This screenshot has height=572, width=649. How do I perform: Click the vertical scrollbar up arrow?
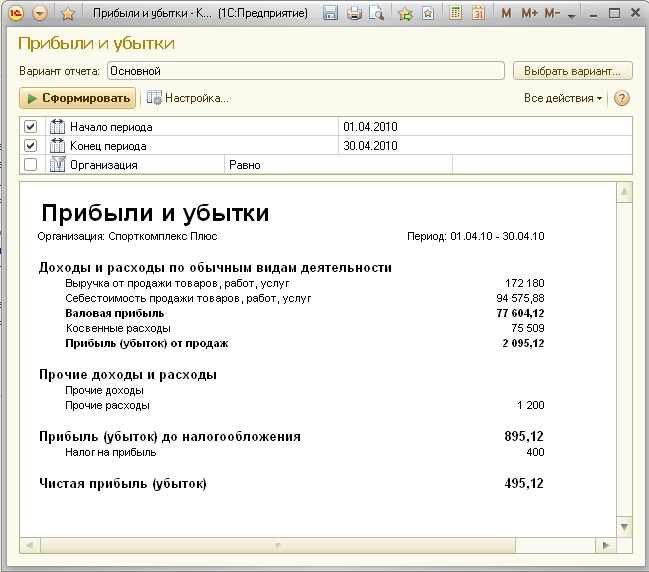(624, 192)
